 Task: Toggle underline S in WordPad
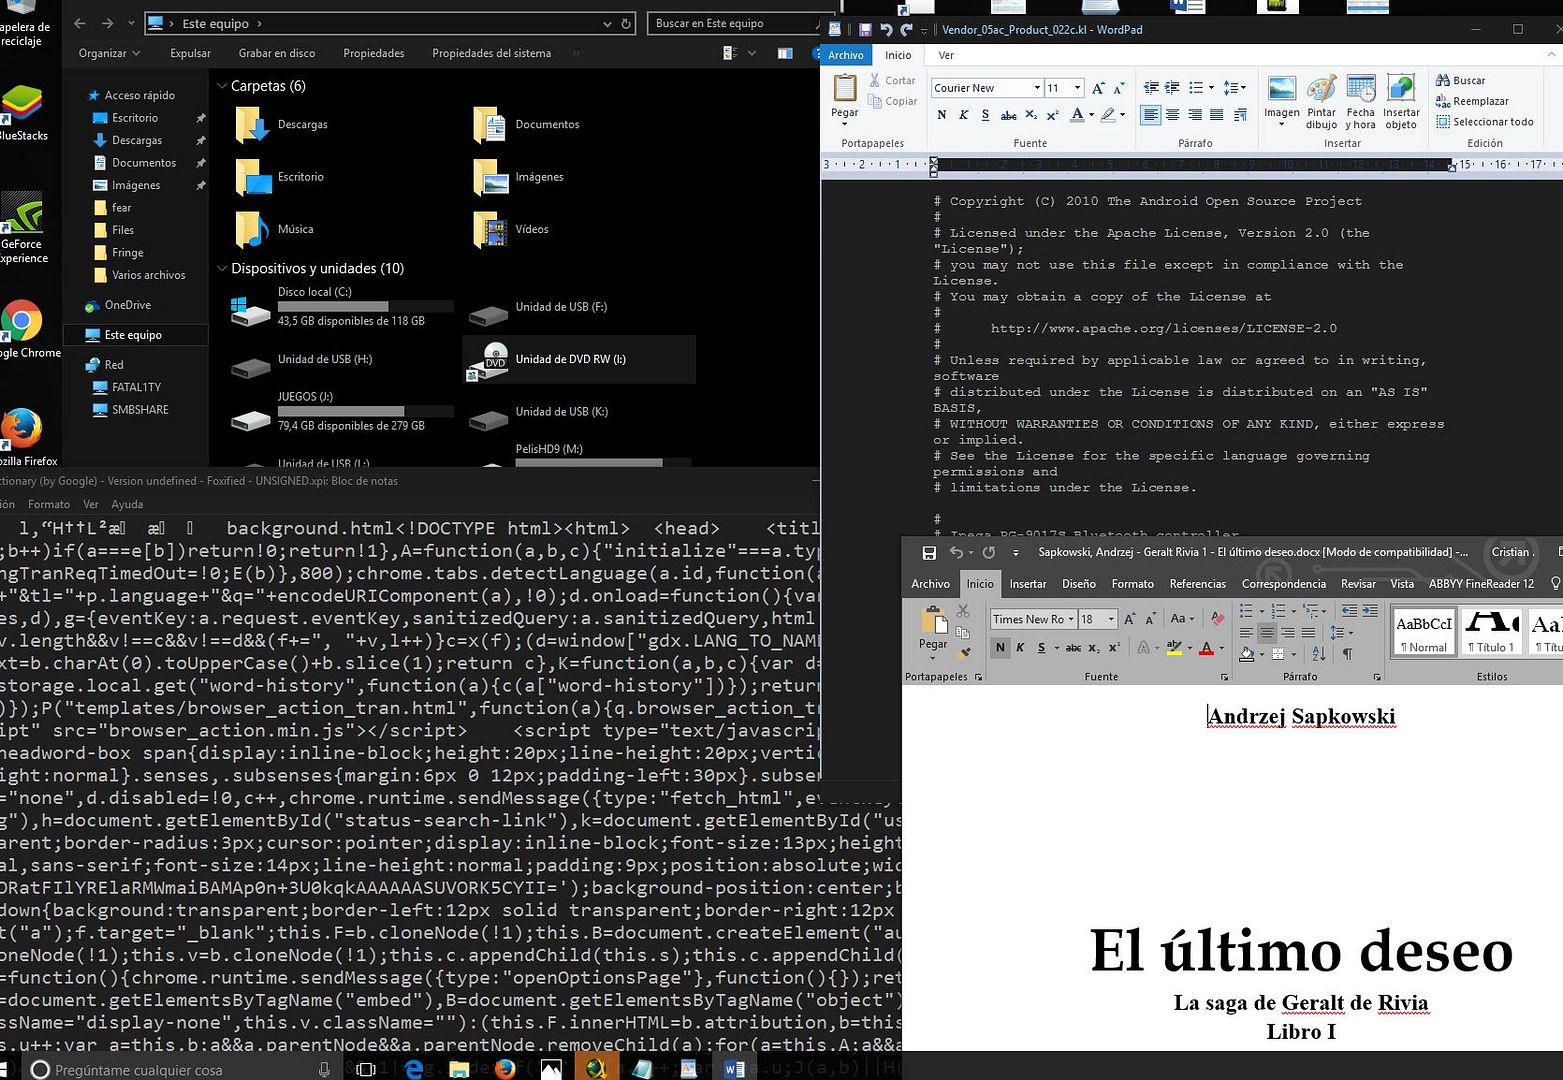[x=986, y=115]
